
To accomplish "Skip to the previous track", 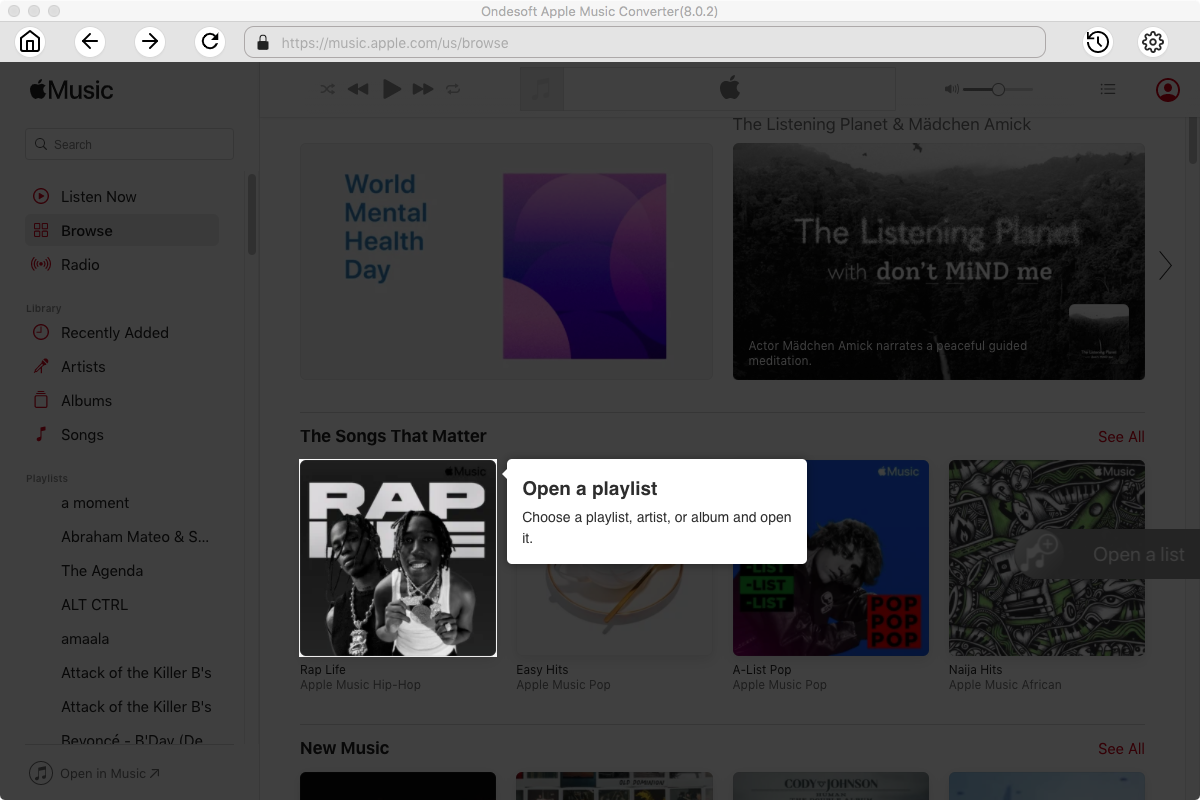I will click(358, 89).
